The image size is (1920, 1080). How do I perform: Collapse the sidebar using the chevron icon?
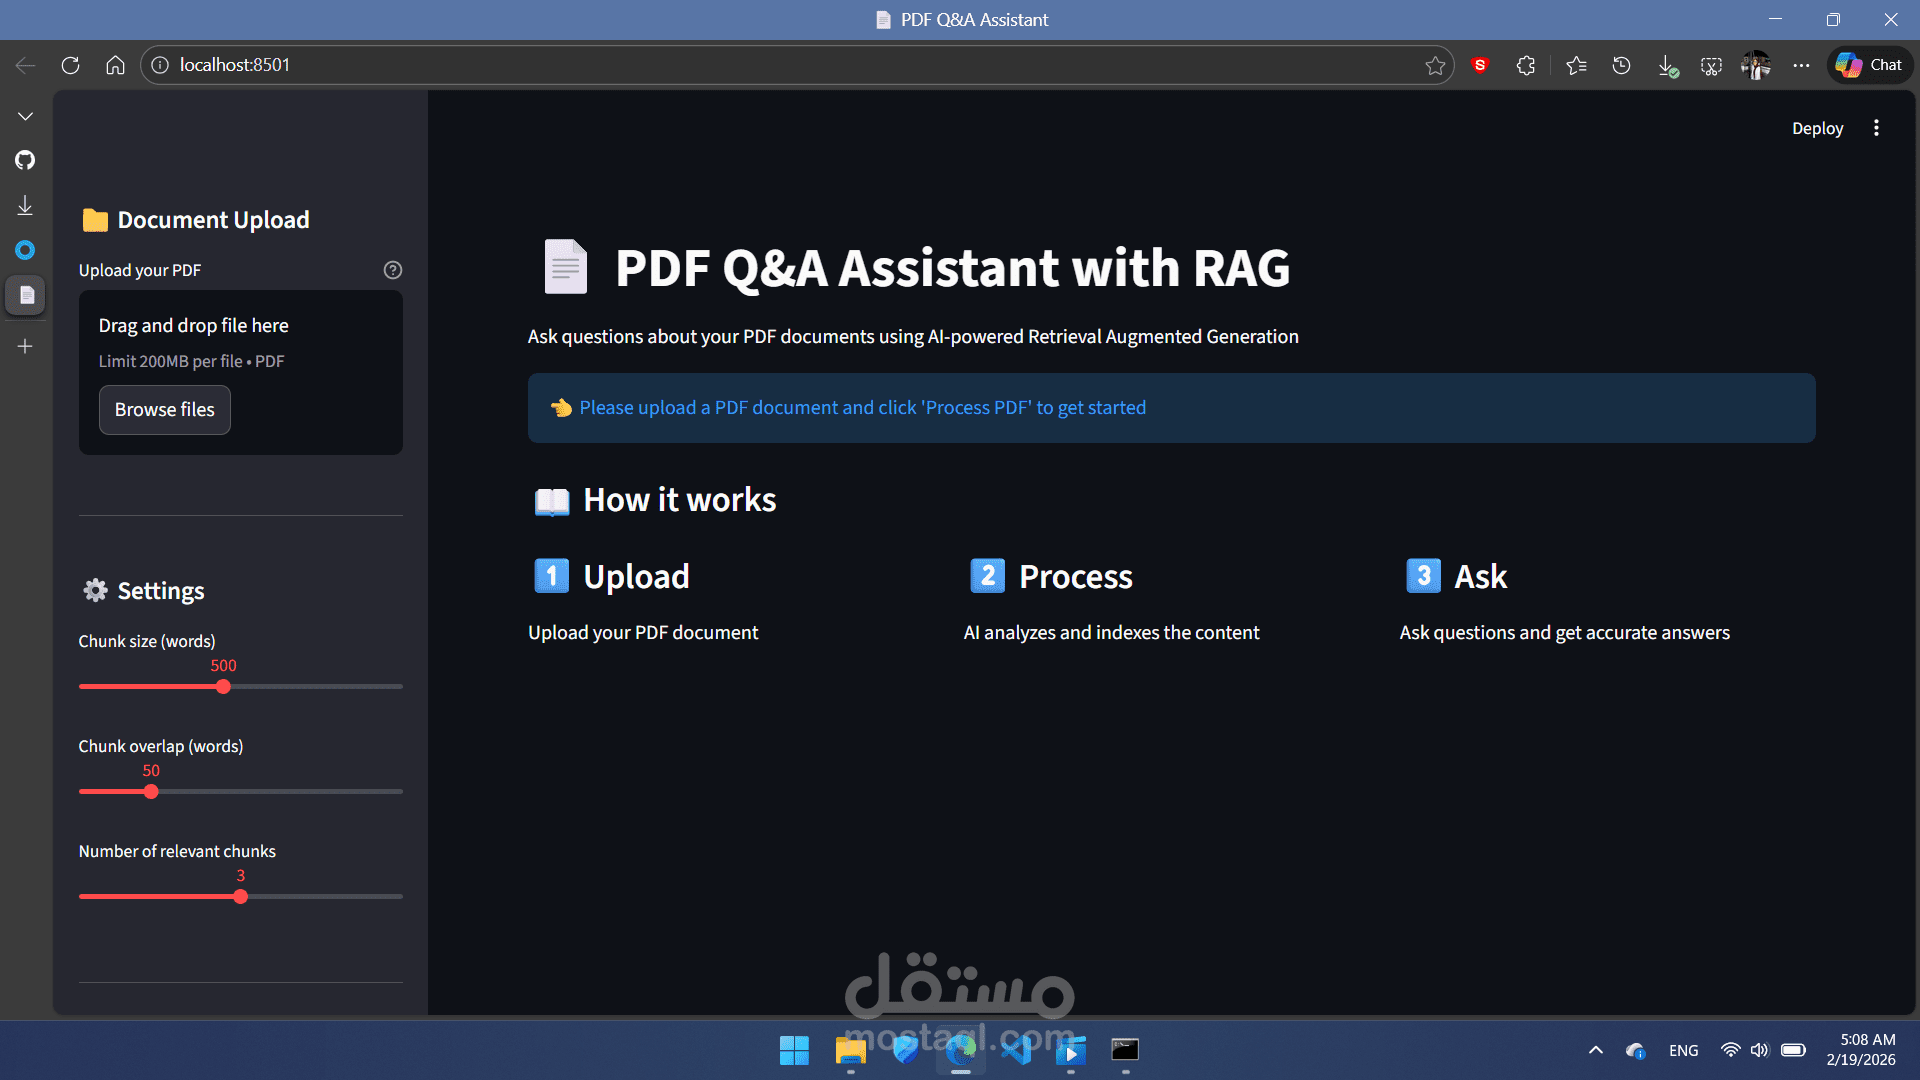pyautogui.click(x=25, y=115)
